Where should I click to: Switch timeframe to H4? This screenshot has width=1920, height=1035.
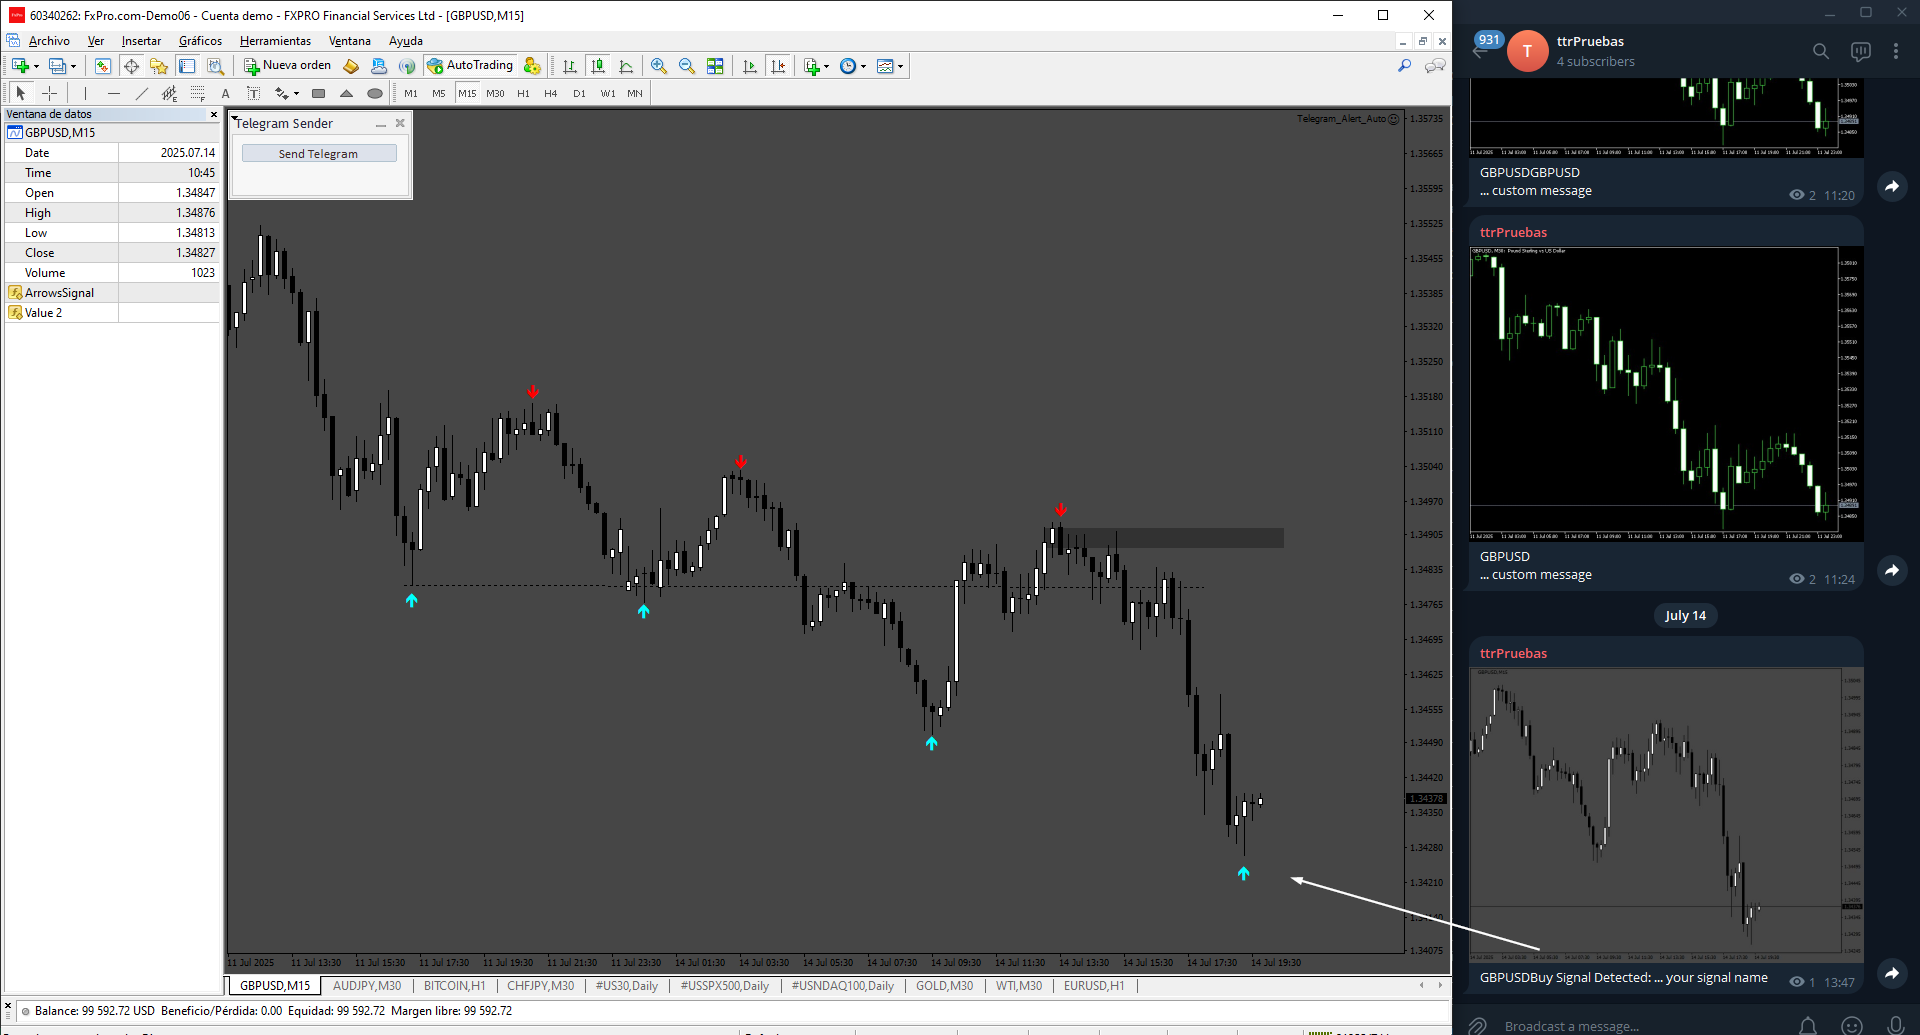click(551, 93)
